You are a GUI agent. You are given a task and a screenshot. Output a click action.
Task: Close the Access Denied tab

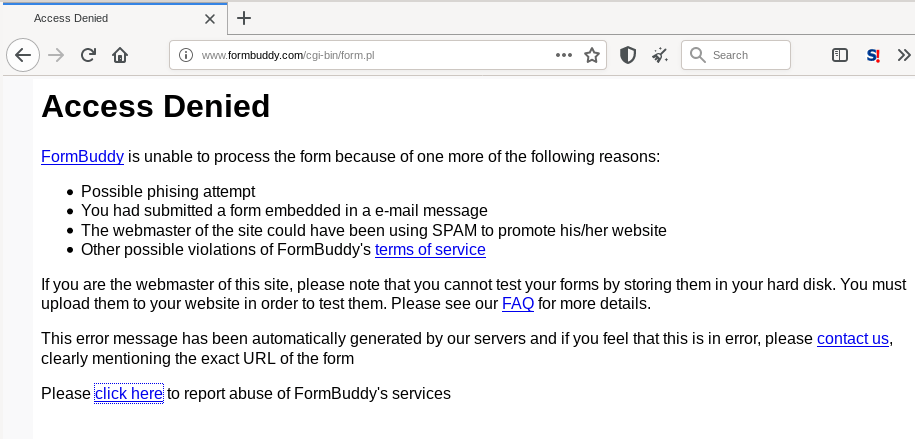tap(209, 18)
